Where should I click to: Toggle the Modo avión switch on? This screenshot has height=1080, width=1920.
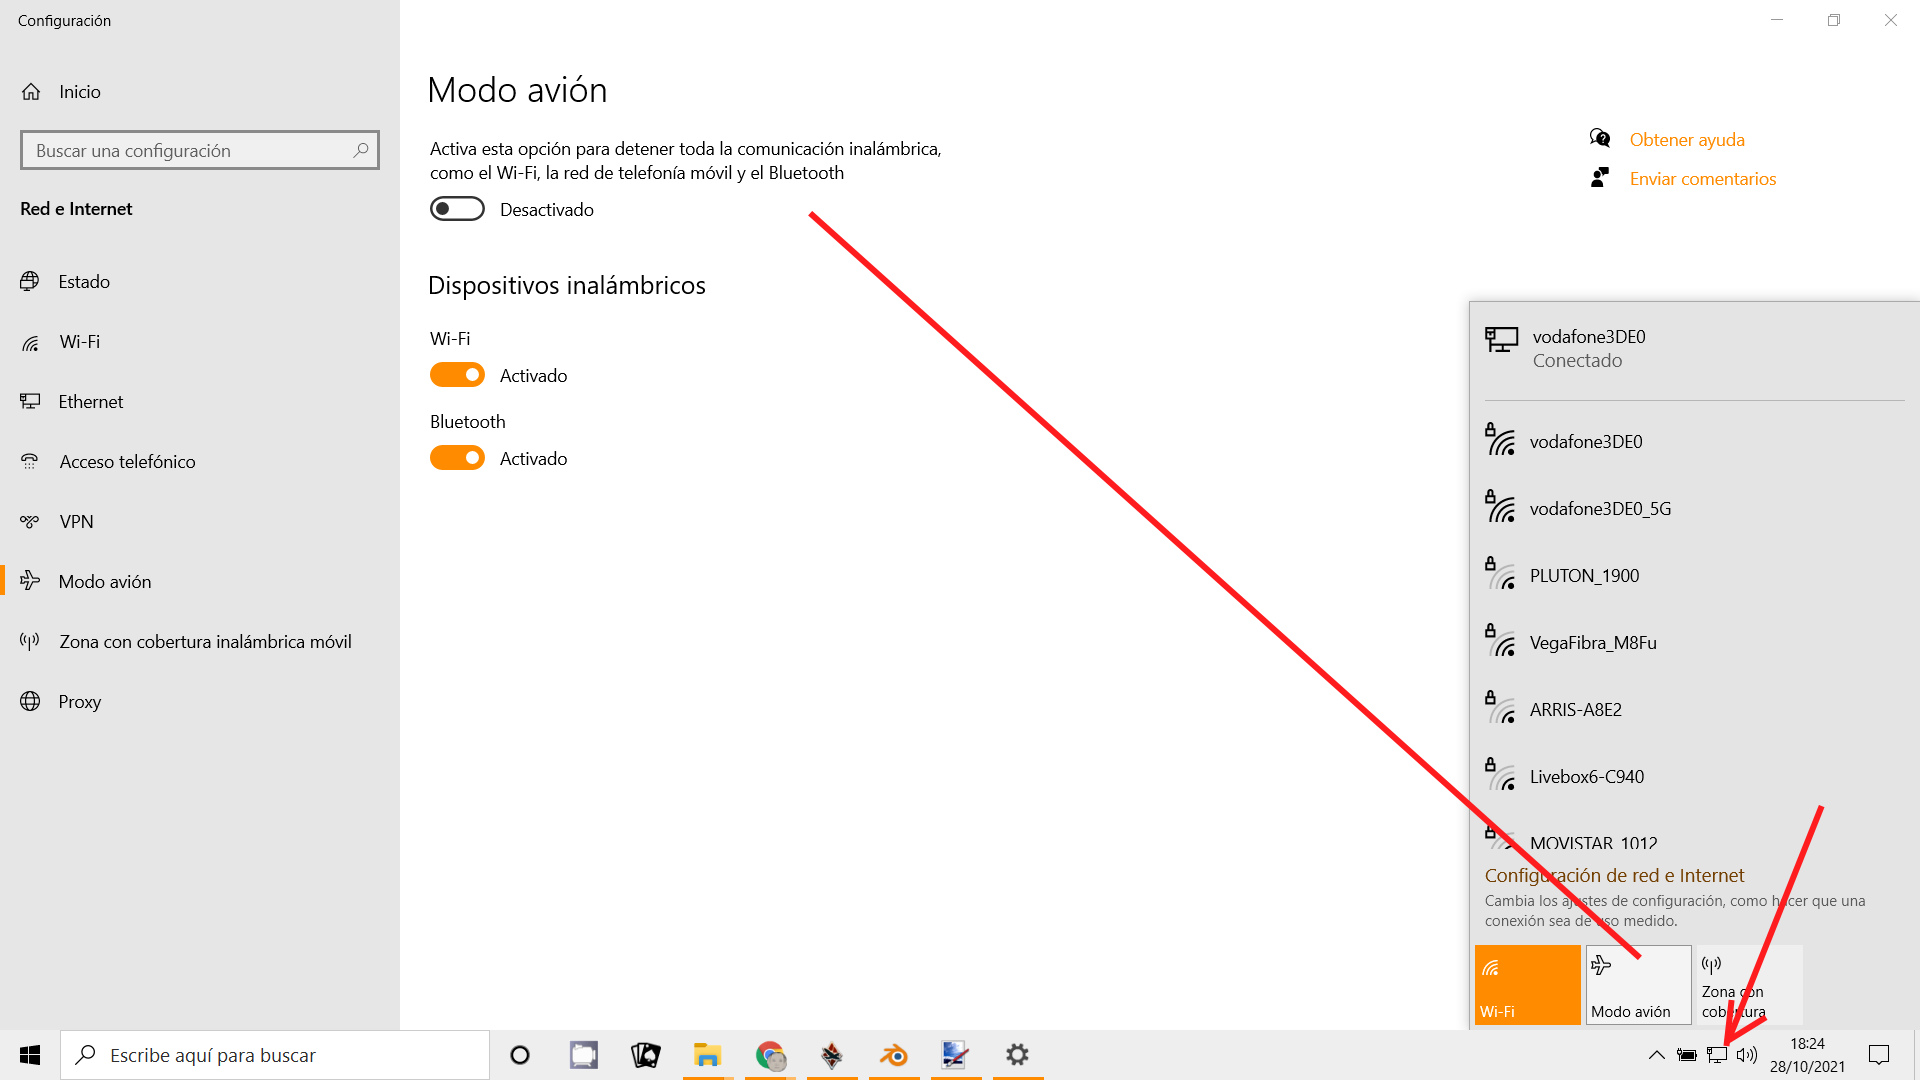point(457,209)
